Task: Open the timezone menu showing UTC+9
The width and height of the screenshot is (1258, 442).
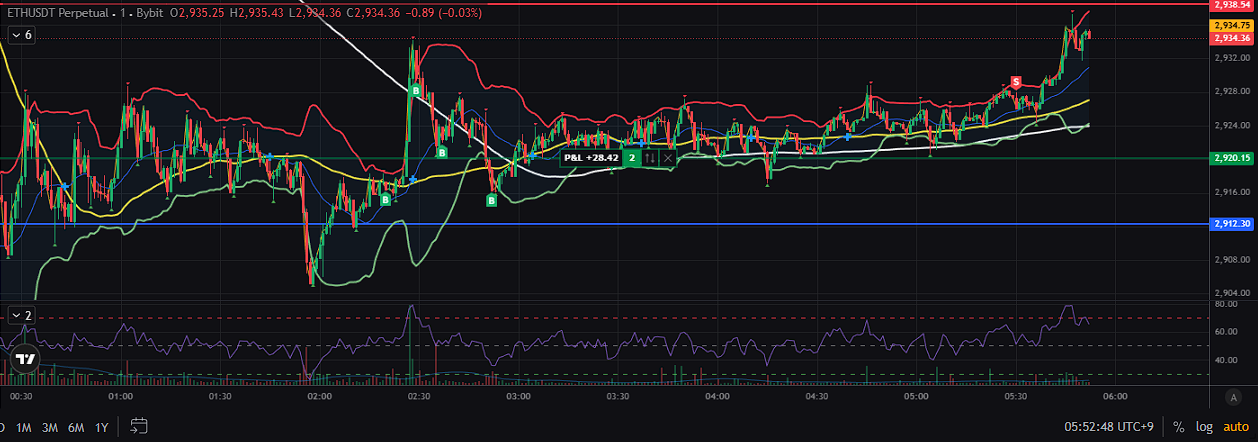Action: coord(1107,428)
